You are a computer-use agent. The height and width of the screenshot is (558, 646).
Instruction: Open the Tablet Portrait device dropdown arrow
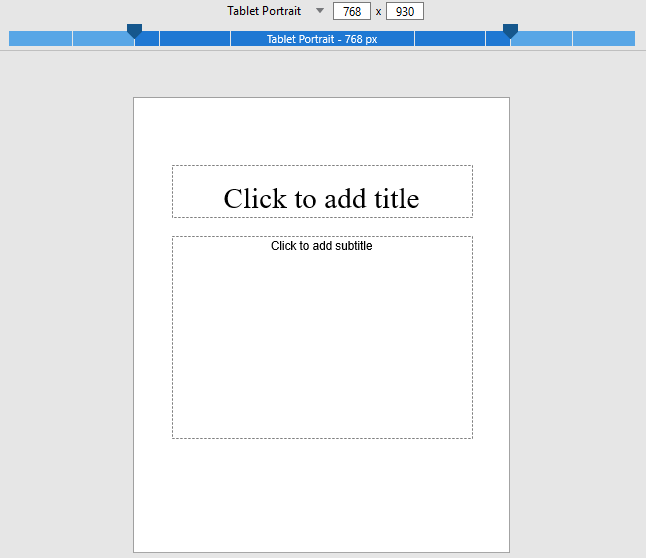pyautogui.click(x=320, y=11)
